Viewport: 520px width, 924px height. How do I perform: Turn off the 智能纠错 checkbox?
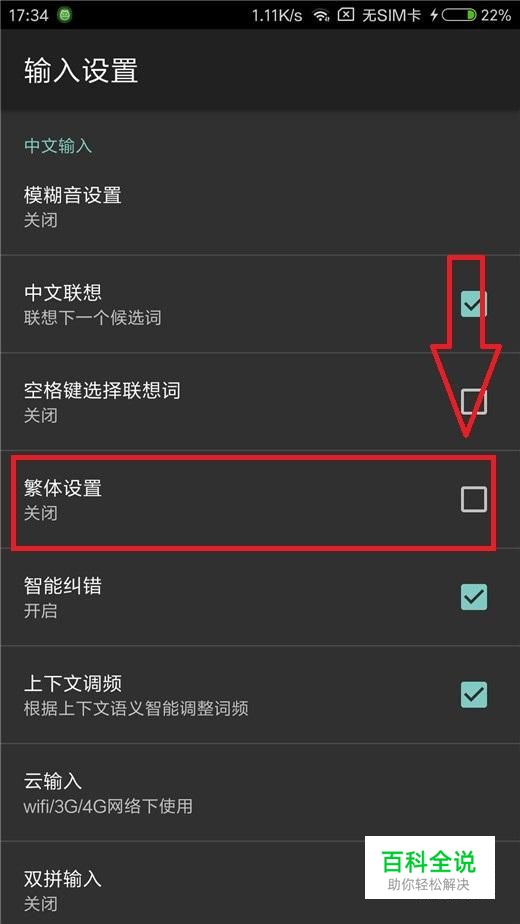tap(473, 597)
